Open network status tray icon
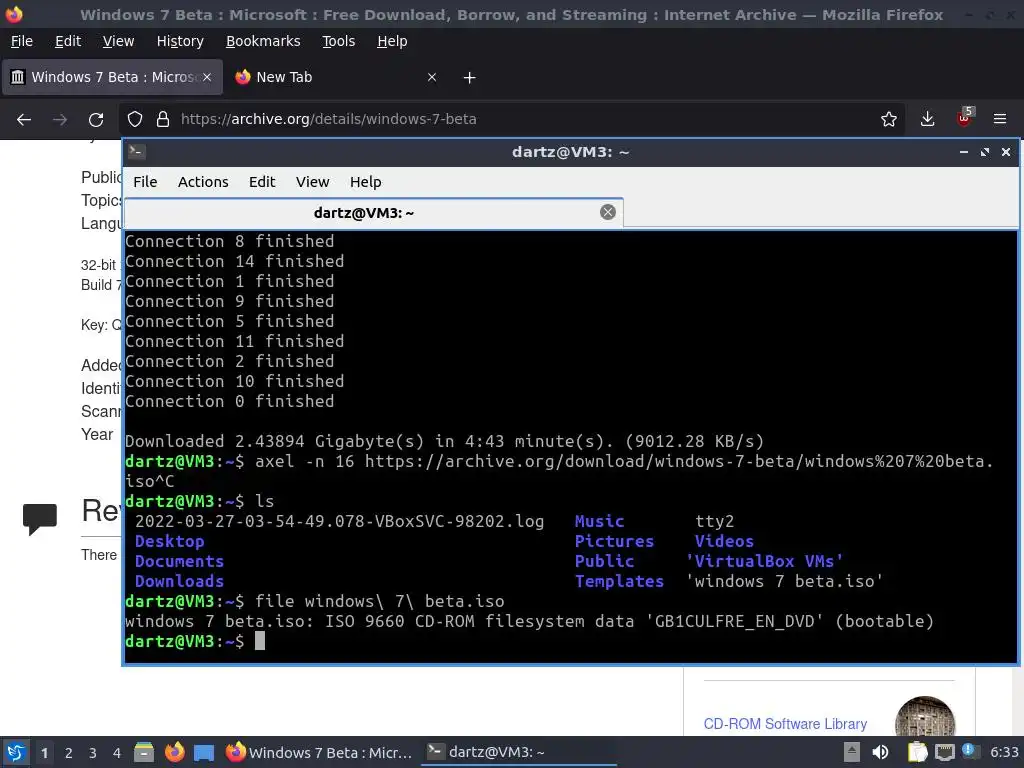 (944, 752)
